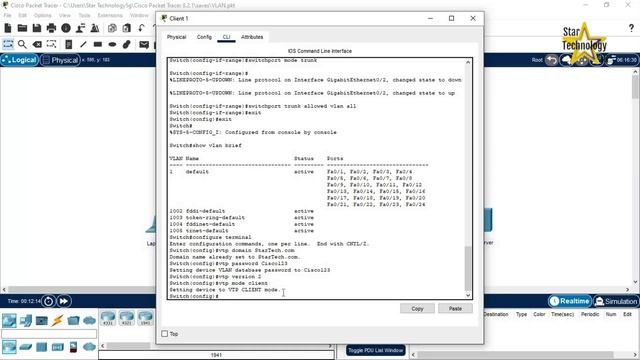This screenshot has width=640, height=360.
Task: Save the project with the floppy disk icon
Action: [x=37, y=28]
